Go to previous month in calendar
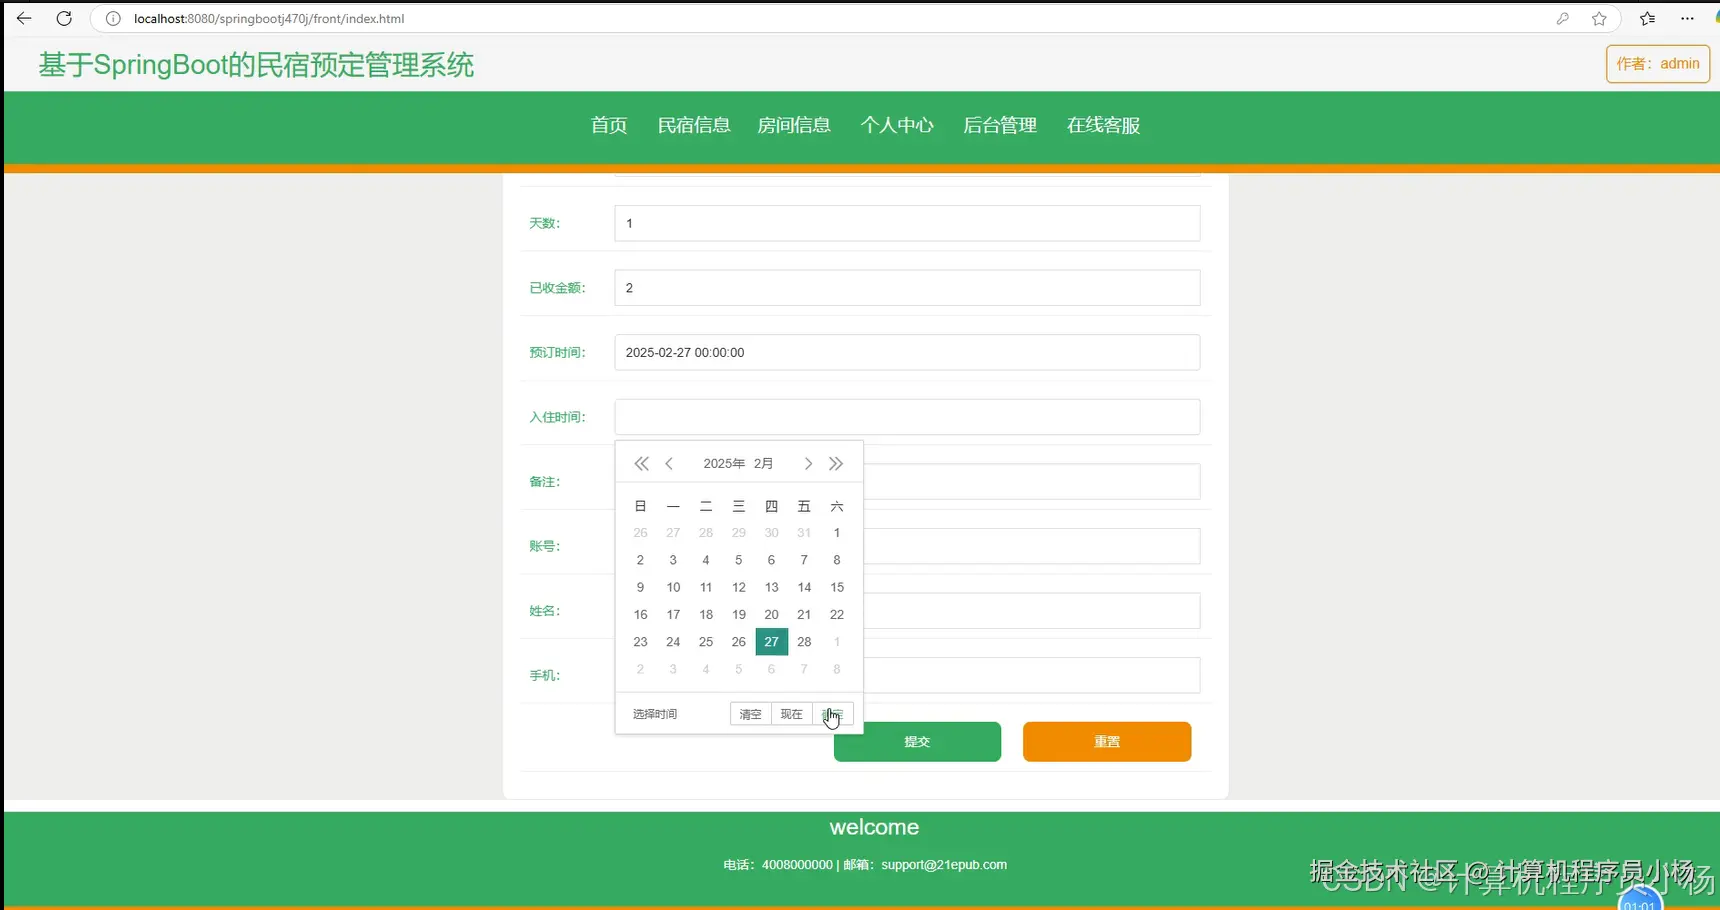Viewport: 1720px width, 910px height. coord(670,463)
